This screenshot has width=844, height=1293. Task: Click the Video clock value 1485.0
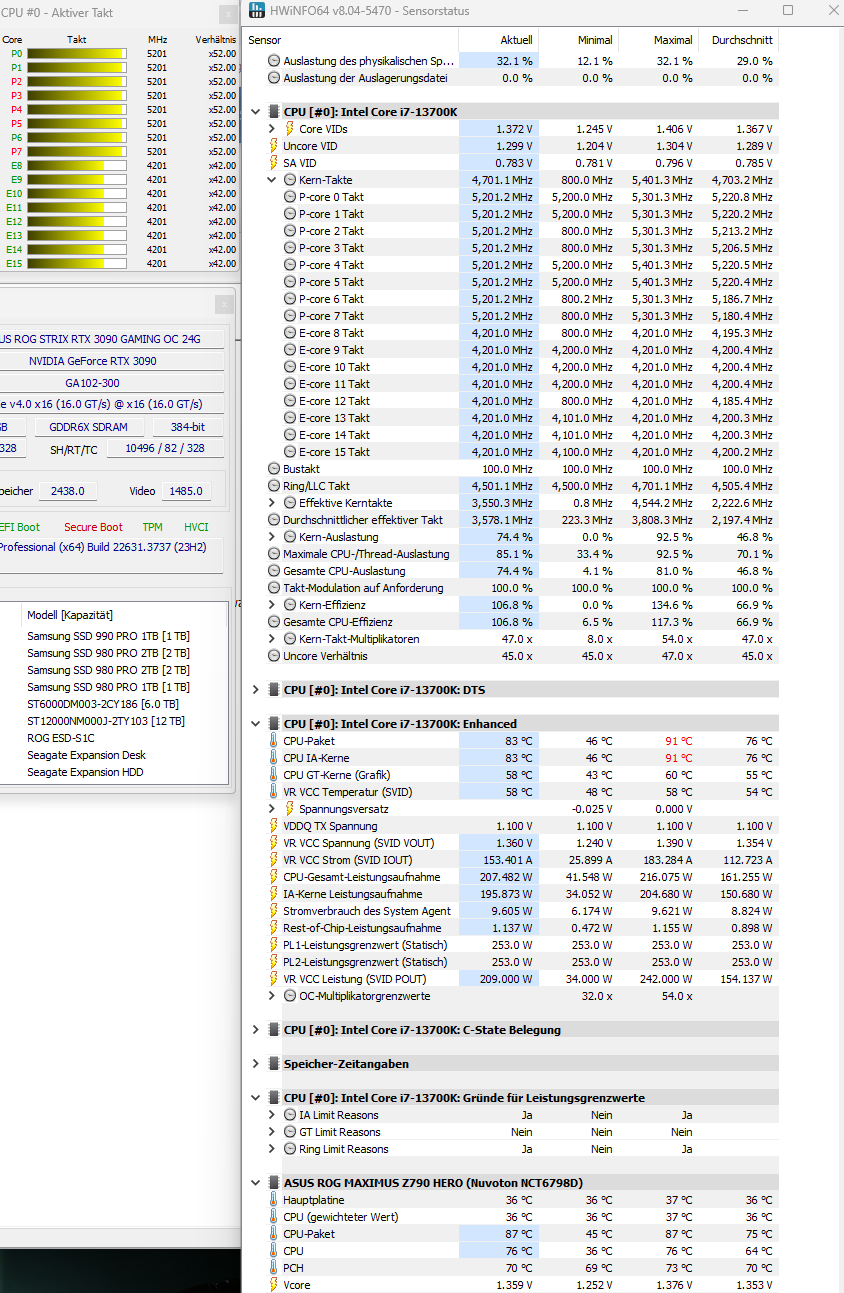tap(185, 491)
